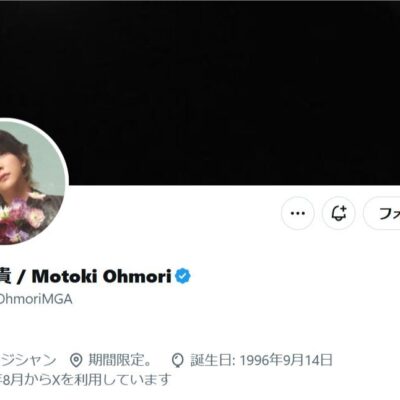Click the blue verified checkmark badge
Screen dimensions: 400x400
point(183,276)
